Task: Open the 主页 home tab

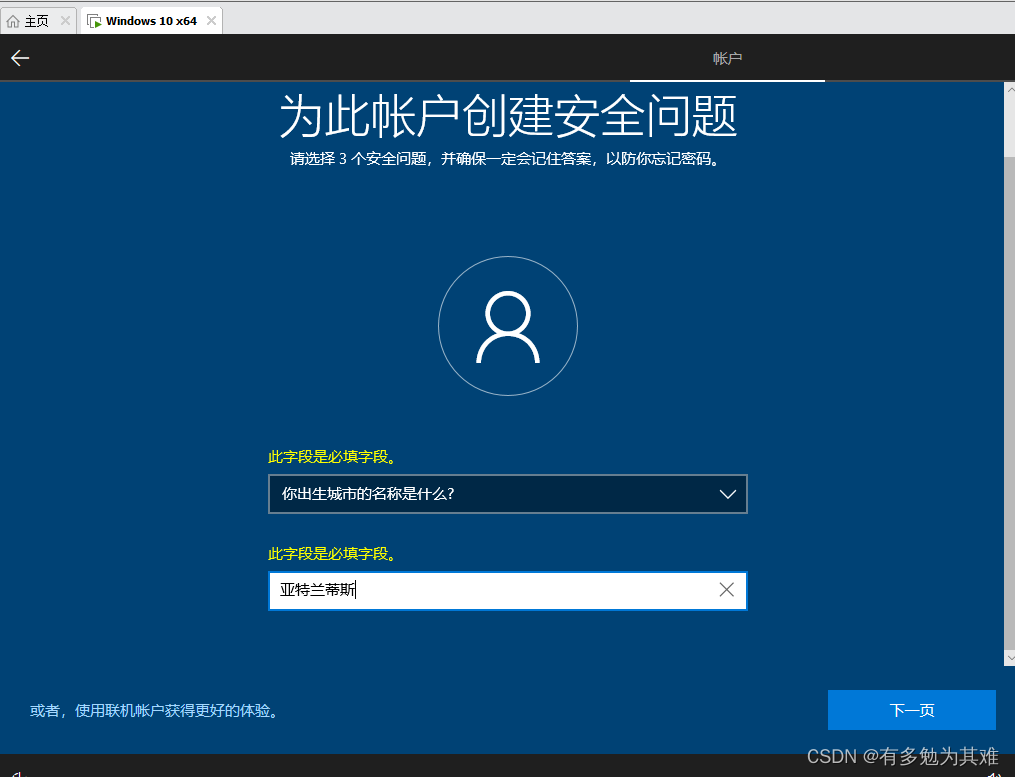Action: click(37, 21)
